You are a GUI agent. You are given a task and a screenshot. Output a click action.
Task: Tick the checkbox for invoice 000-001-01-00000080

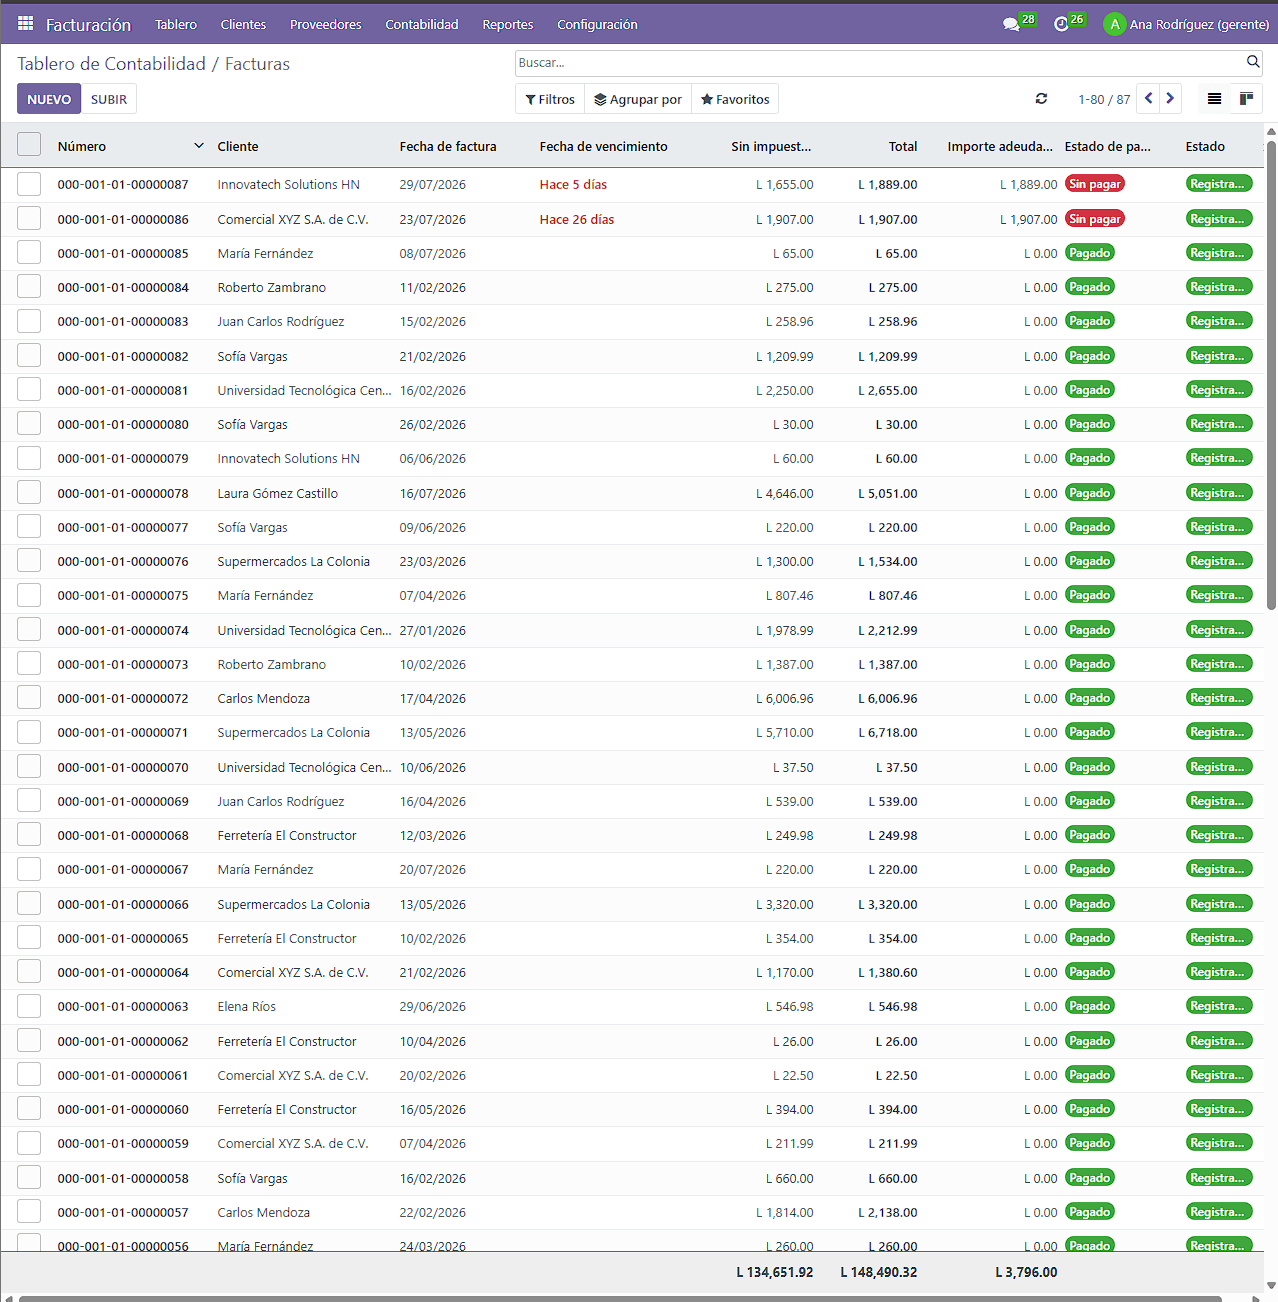29,424
